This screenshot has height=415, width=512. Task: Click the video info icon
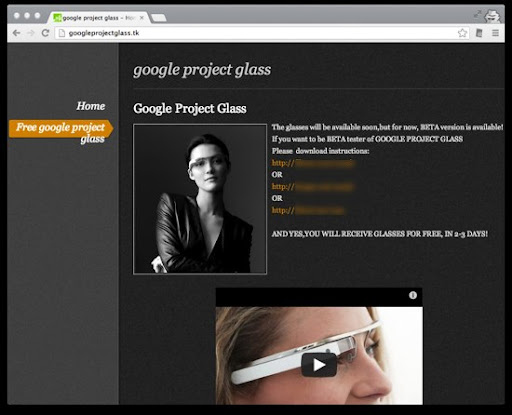[x=413, y=295]
